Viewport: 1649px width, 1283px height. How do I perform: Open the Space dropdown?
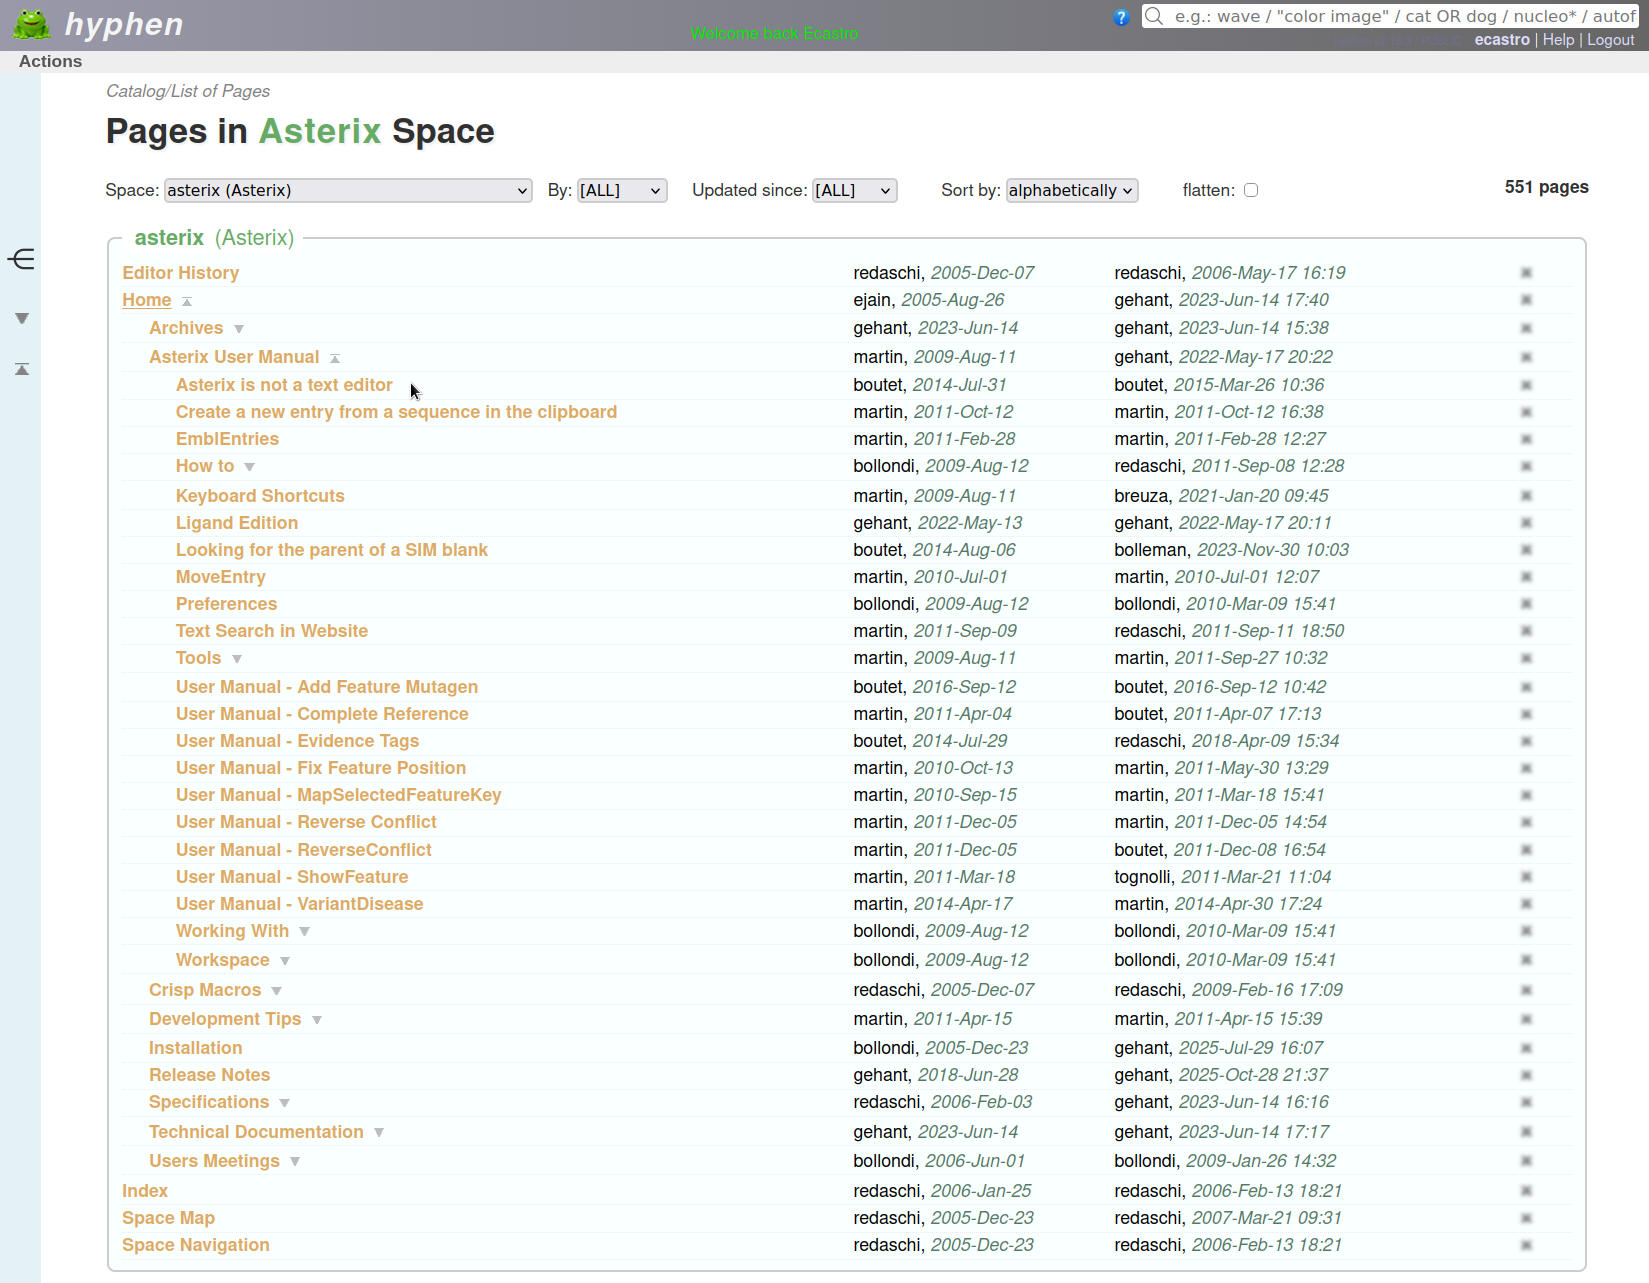point(348,190)
